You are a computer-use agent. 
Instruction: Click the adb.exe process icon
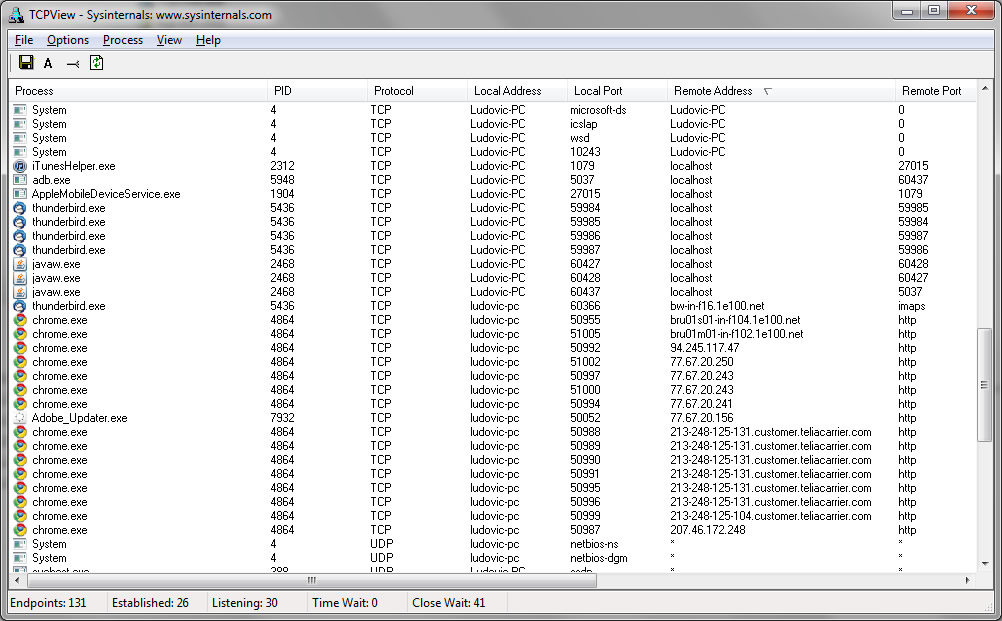(20, 180)
